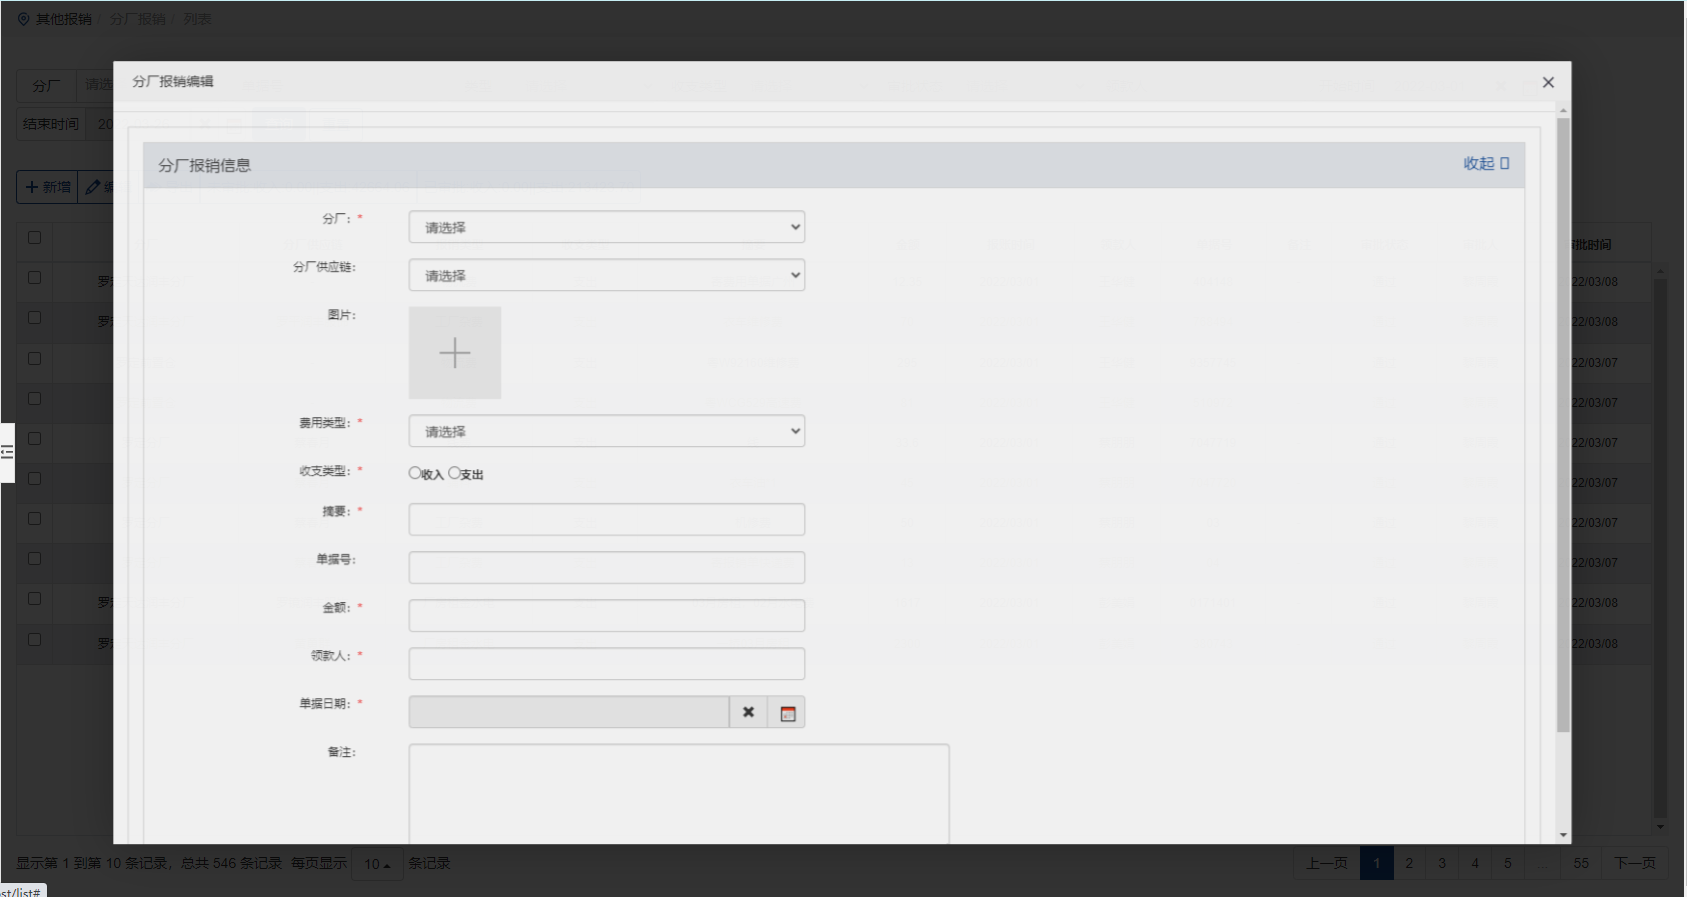
Task: Select the 支出 radio button
Action: click(455, 473)
